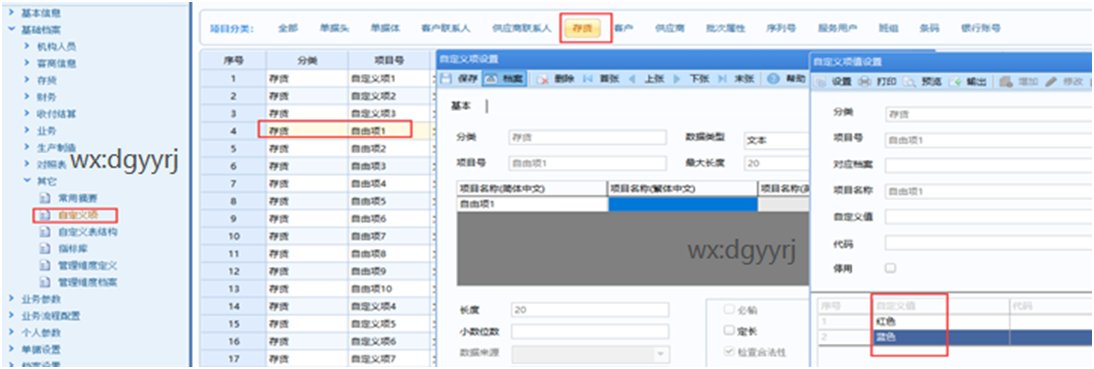The height and width of the screenshot is (369, 1094).
Task: Open 指标库 in the sidebar tree
Action: 73,248
